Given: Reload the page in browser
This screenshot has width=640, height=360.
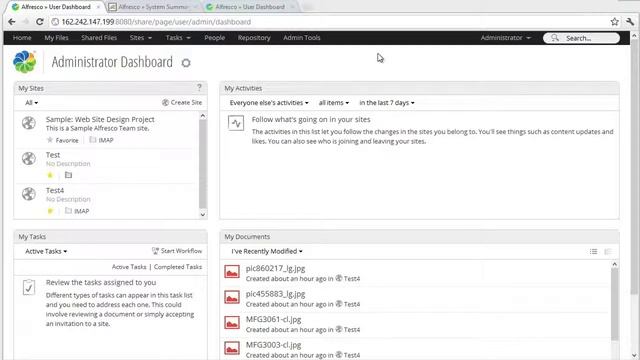Looking at the screenshot, I should [40, 22].
